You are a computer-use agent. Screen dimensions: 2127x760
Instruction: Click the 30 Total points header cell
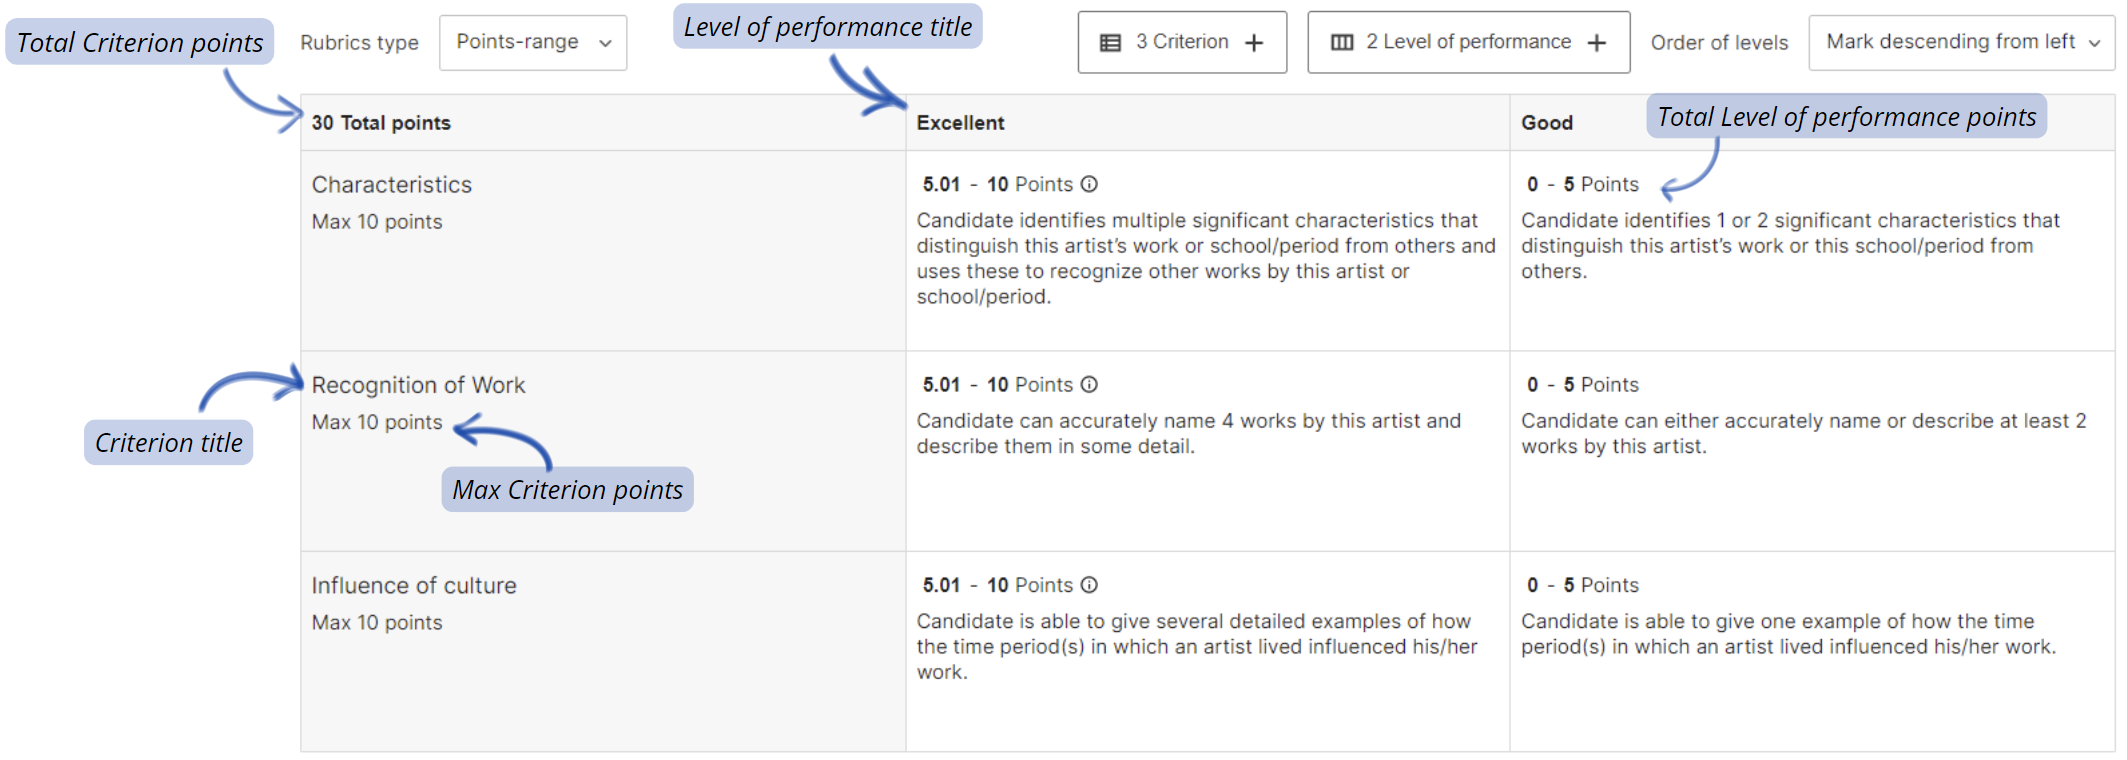point(381,123)
